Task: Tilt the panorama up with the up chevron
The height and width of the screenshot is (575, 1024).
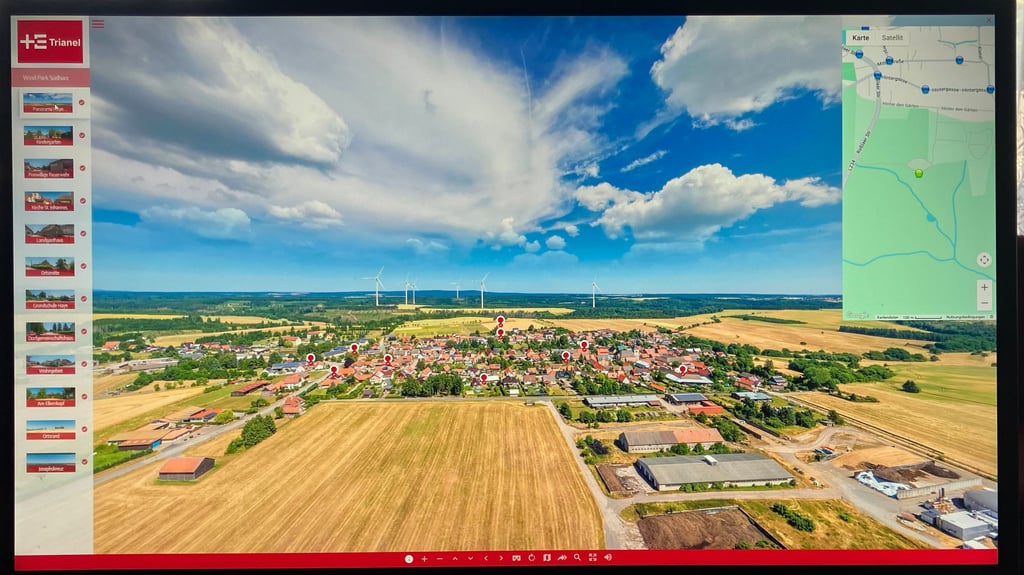Action: (x=455, y=559)
